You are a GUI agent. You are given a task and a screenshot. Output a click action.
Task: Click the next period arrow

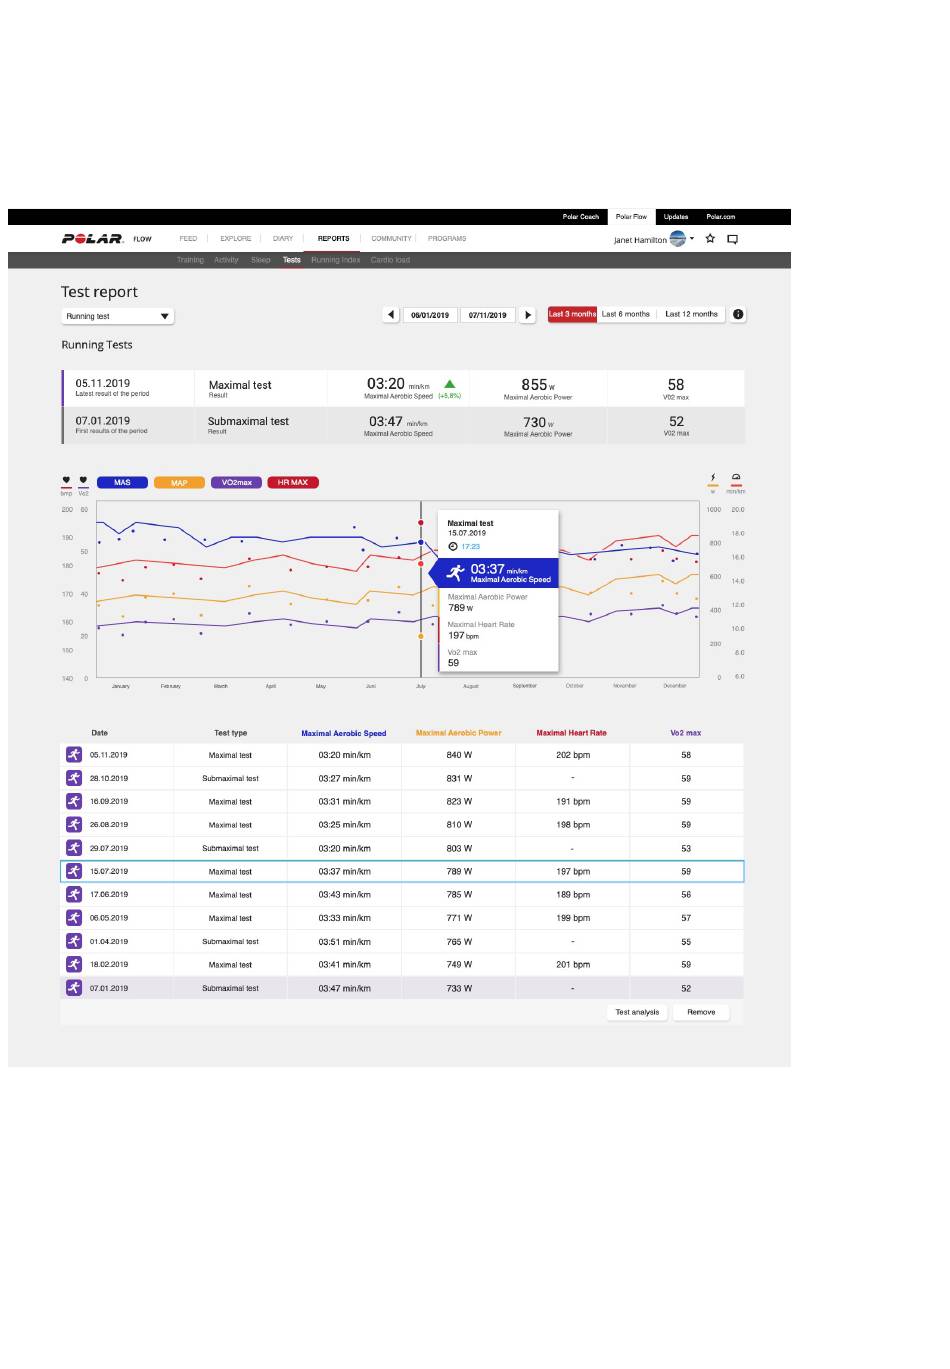click(x=528, y=315)
